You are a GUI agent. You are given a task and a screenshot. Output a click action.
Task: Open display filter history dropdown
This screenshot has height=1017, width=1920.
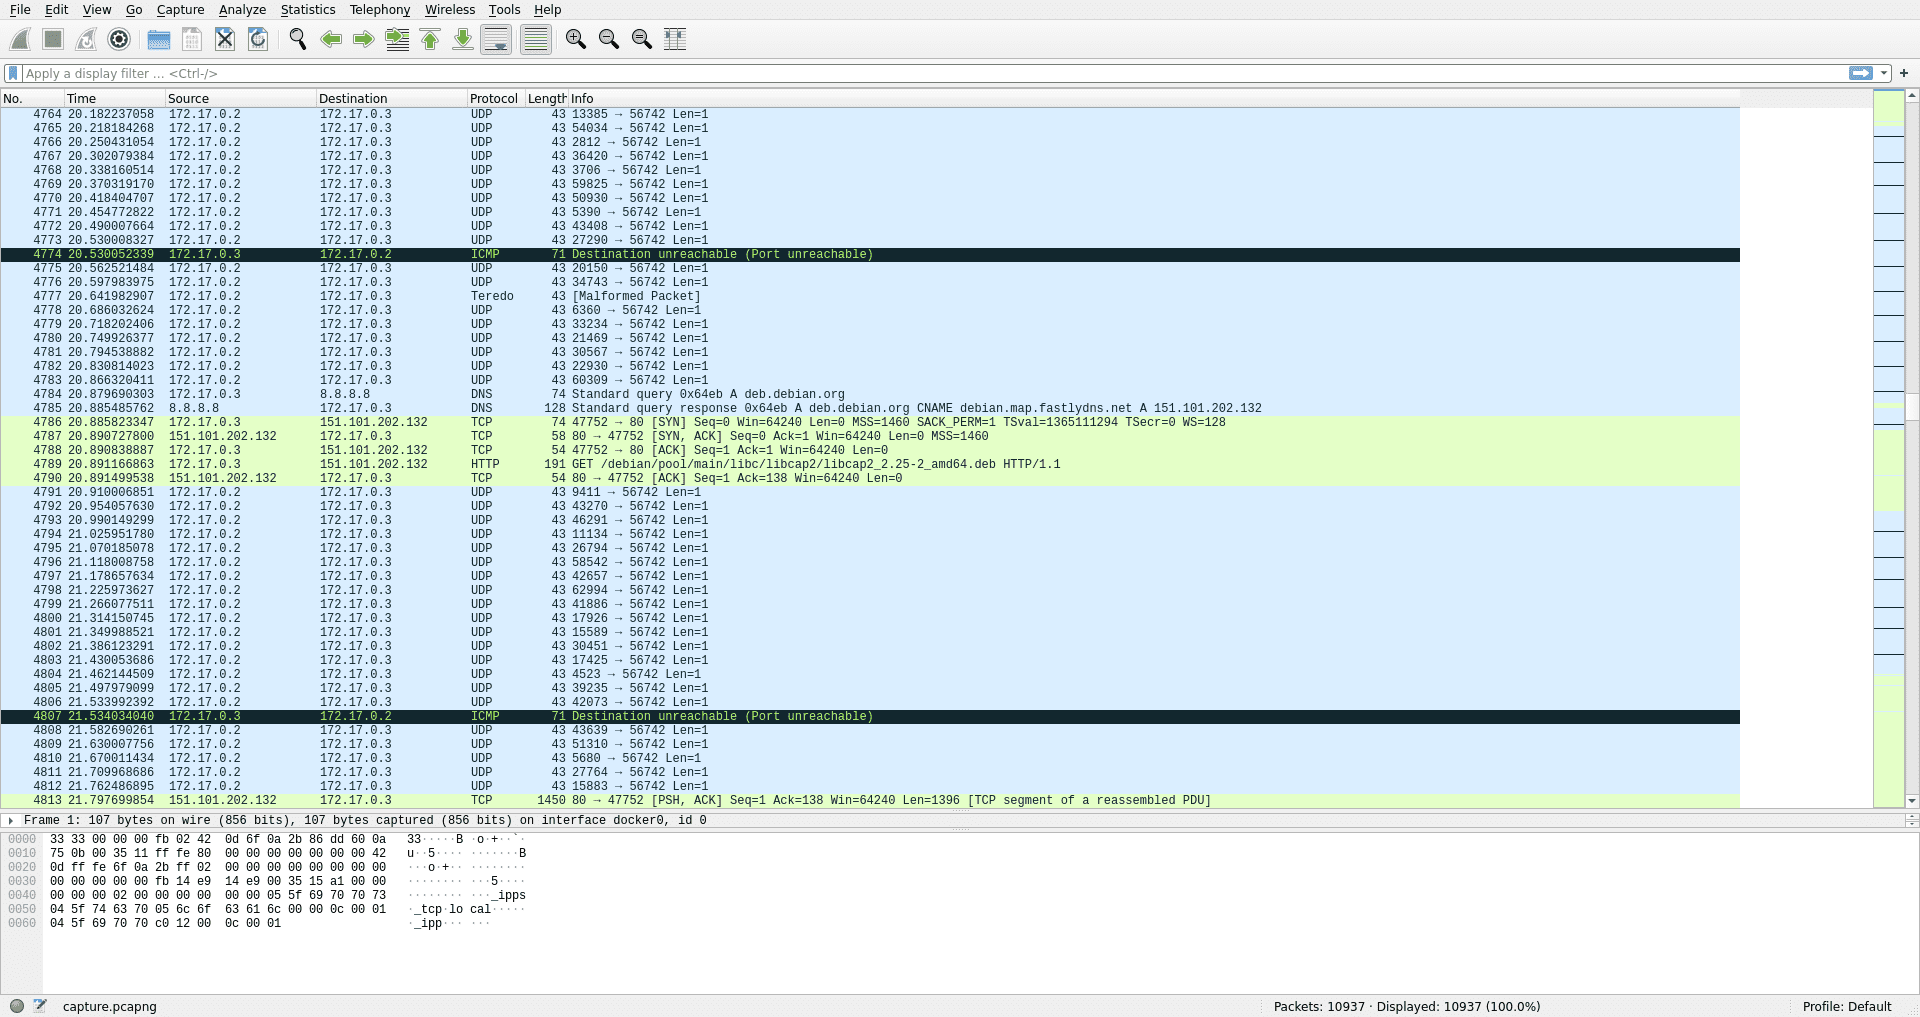[1884, 73]
